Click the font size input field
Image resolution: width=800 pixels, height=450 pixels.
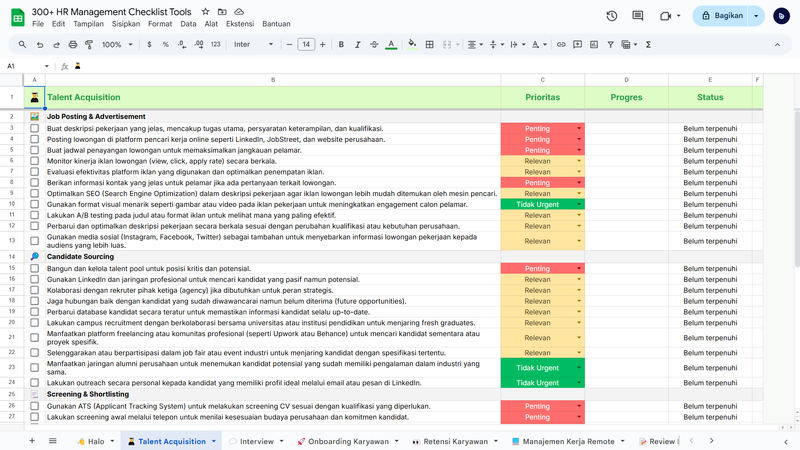click(x=306, y=45)
